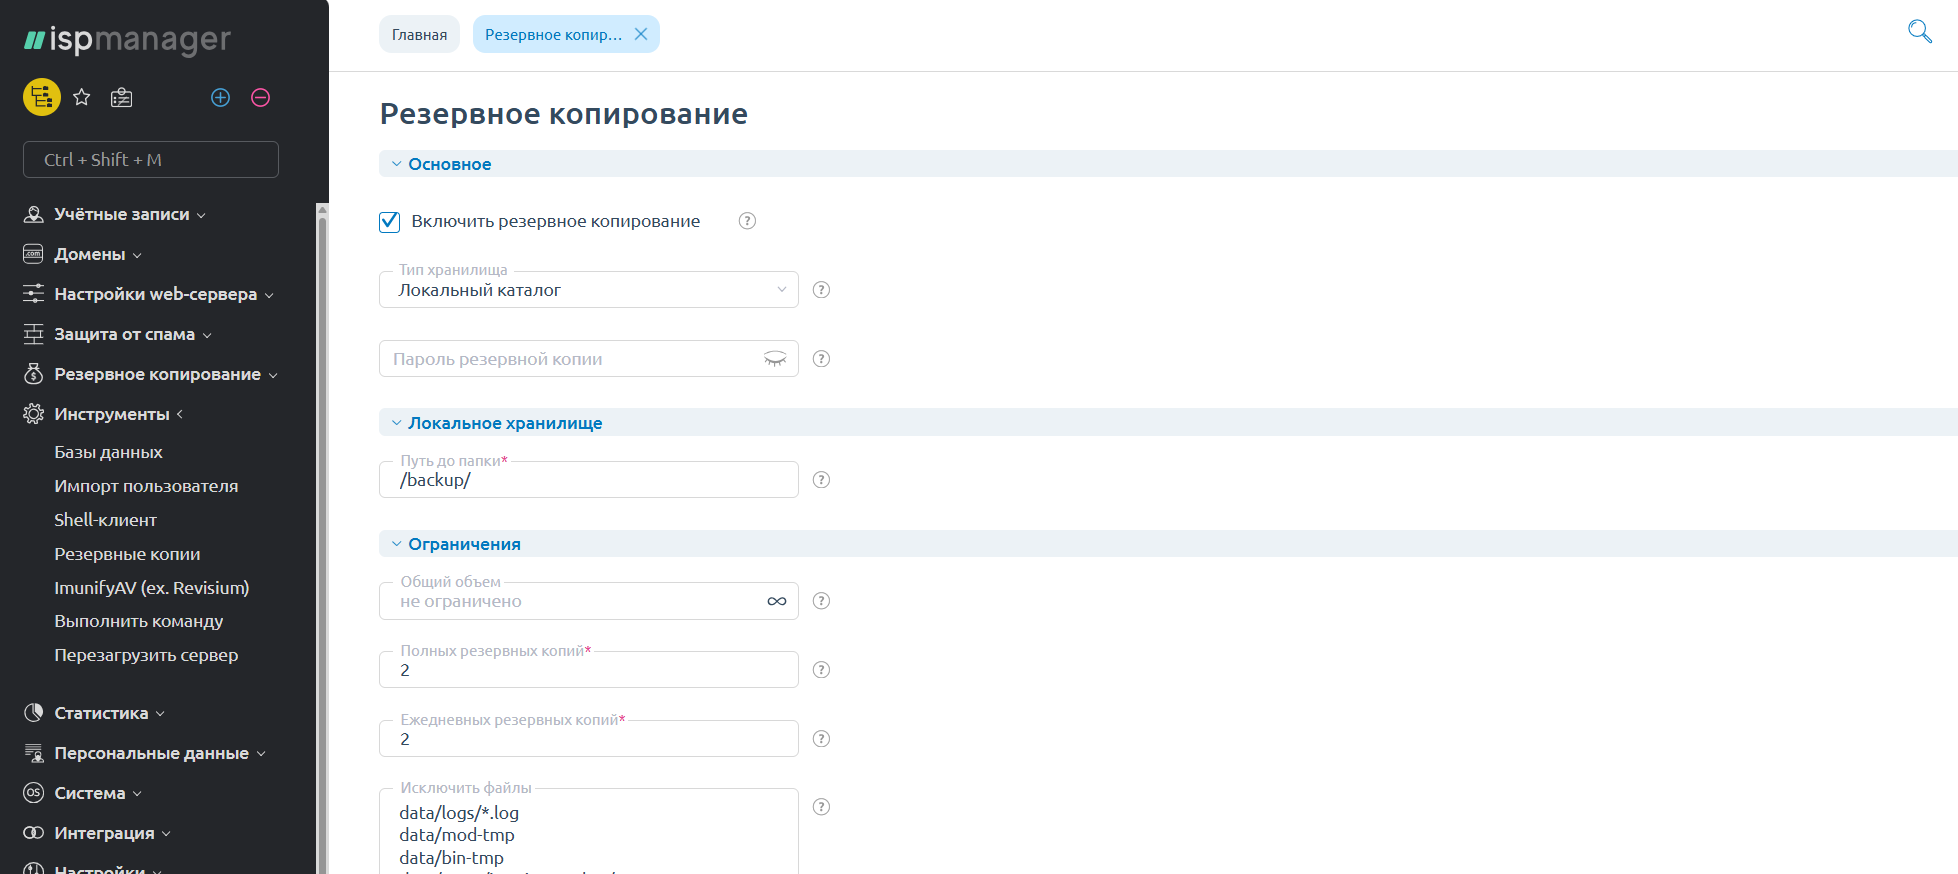
Task: Collapse the Ограничения section header
Action: tap(463, 544)
